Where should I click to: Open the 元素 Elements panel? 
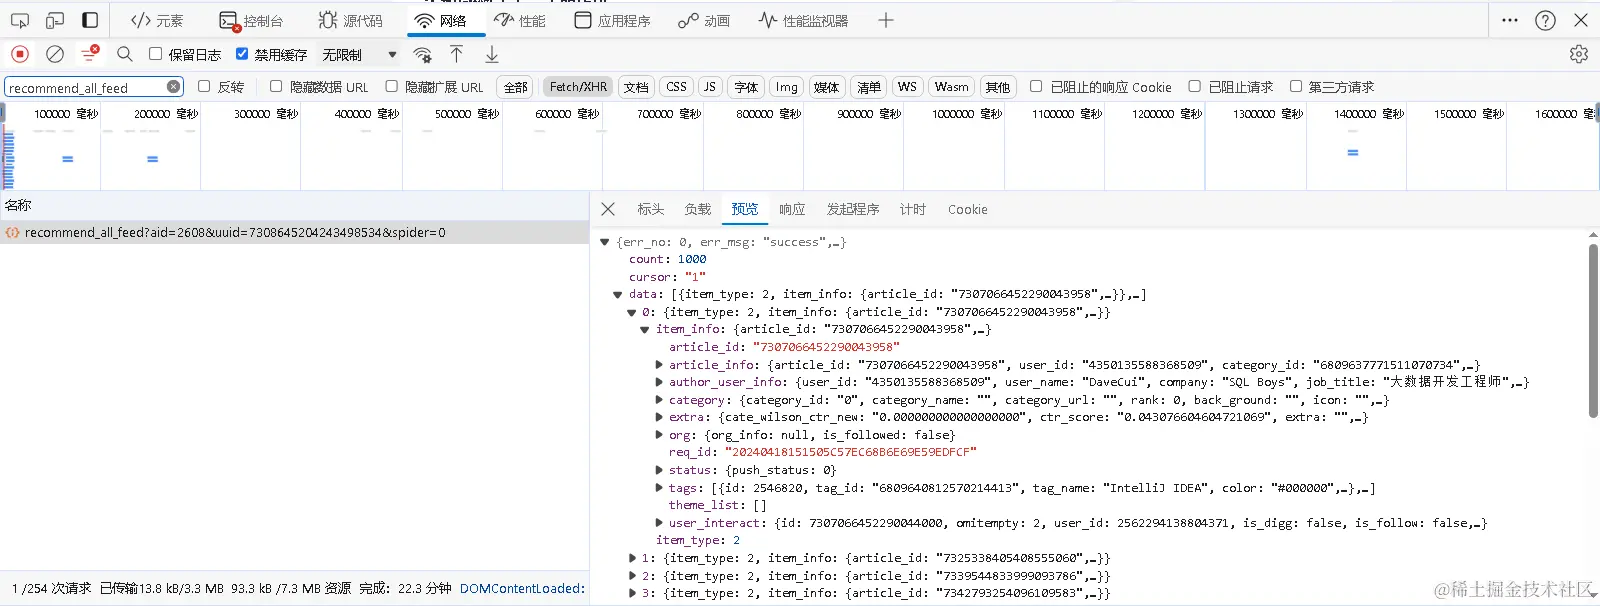coord(157,20)
